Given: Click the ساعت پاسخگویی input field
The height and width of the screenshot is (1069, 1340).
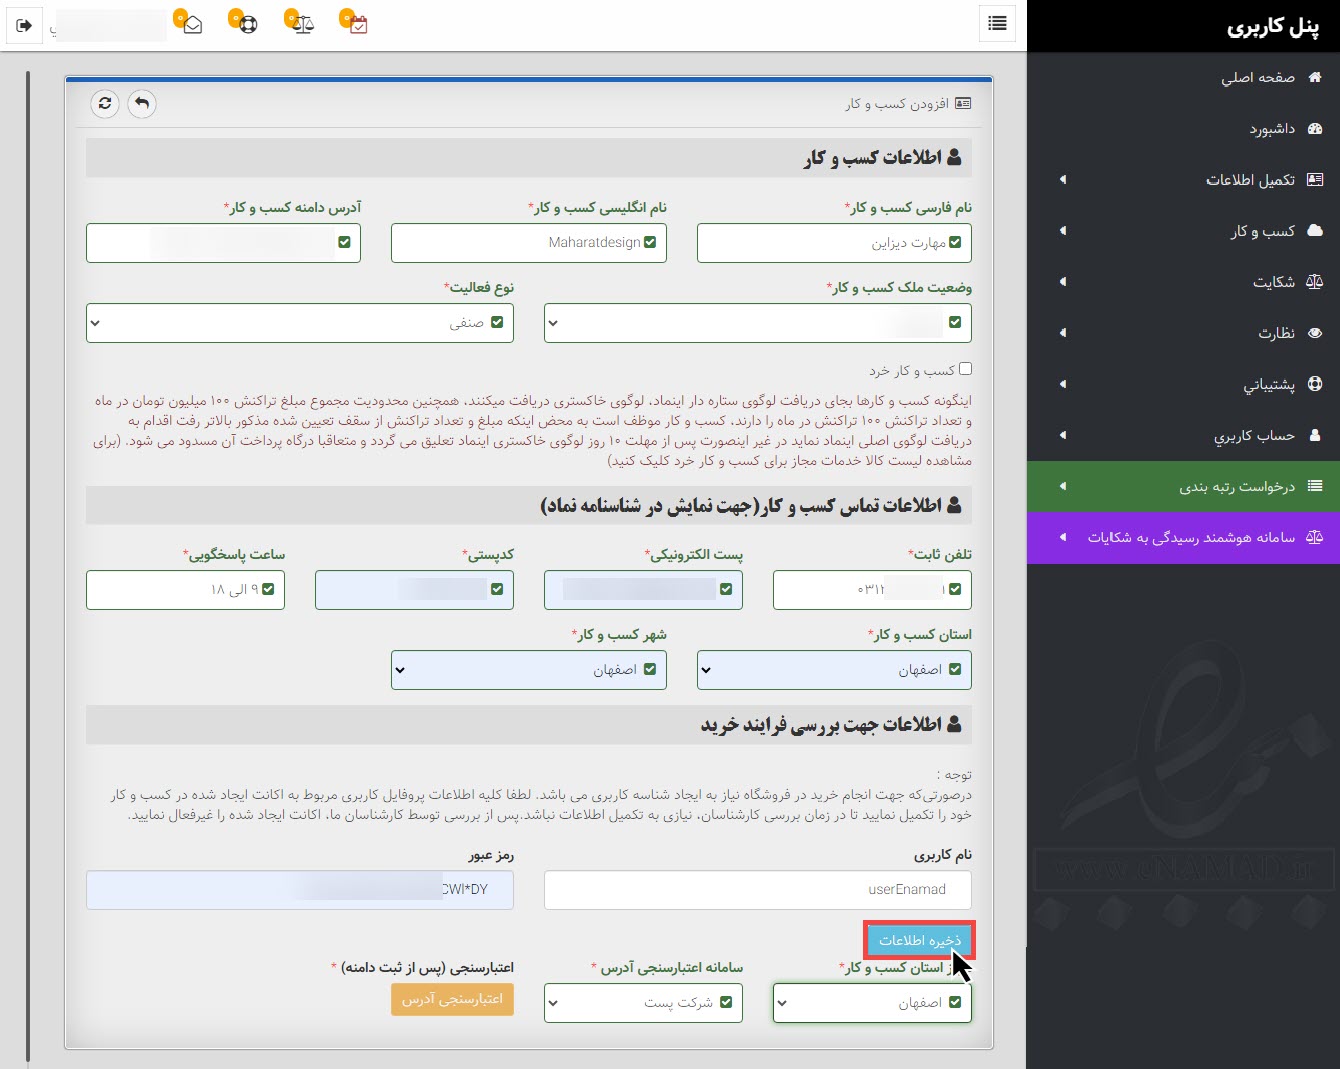Looking at the screenshot, I should 185,590.
